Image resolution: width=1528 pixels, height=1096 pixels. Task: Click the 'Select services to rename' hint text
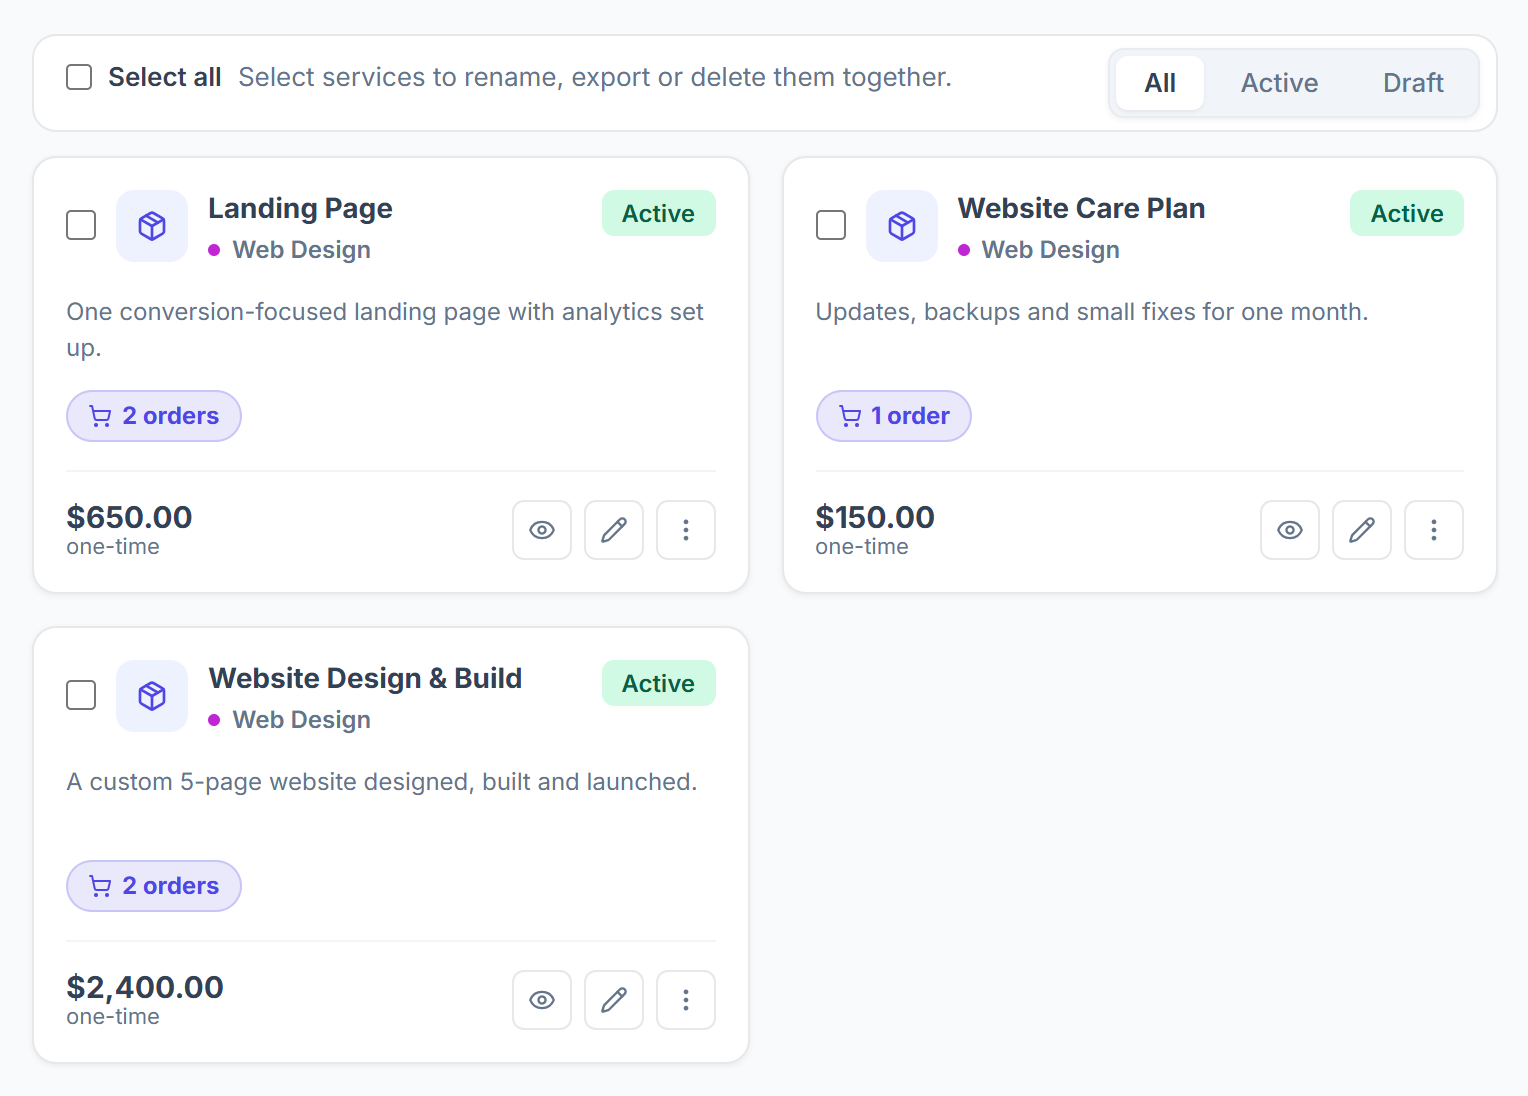595,77
